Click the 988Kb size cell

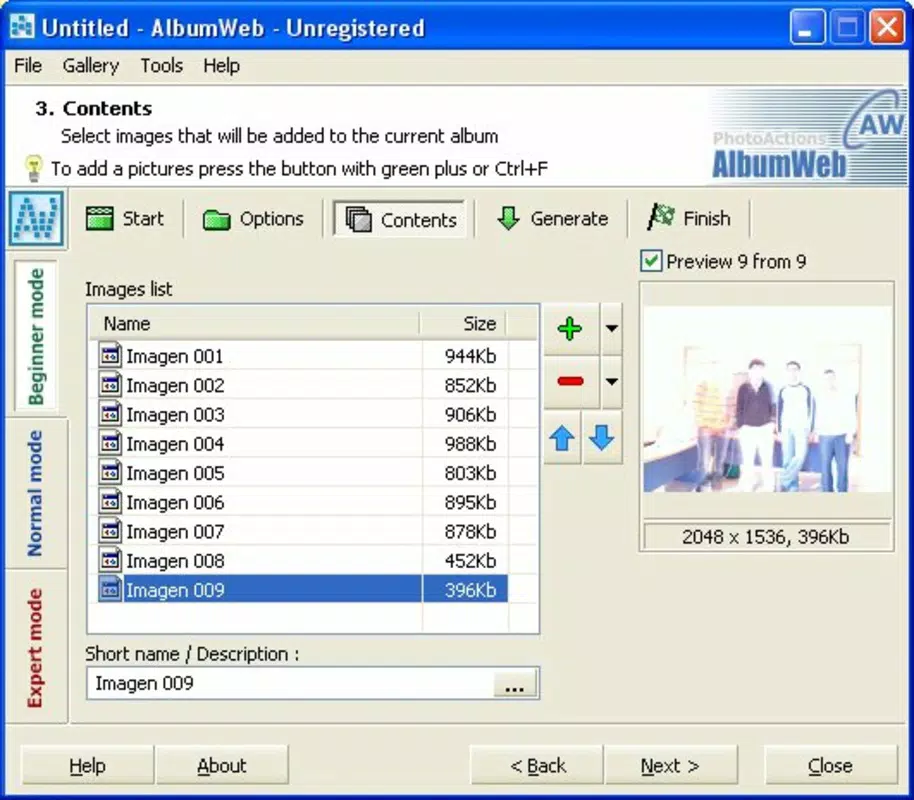point(470,444)
